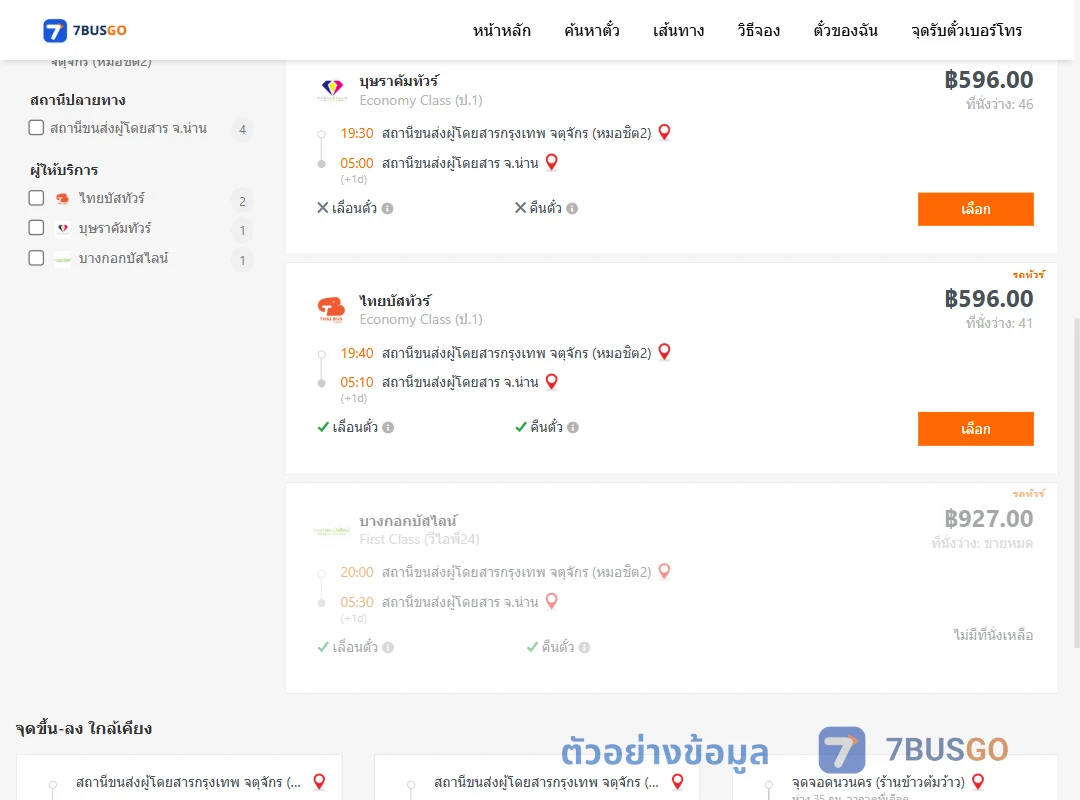Click the คืนตั๋ว info icon on the บุษราคัมทัวร์ trip
Screen dimensions: 1080x800
coord(572,208)
